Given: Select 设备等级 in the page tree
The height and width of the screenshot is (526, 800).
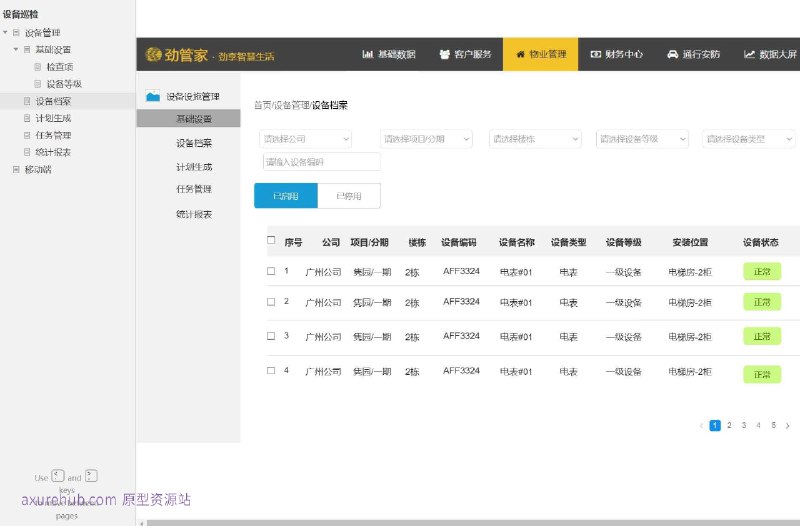Looking at the screenshot, I should 64,84.
